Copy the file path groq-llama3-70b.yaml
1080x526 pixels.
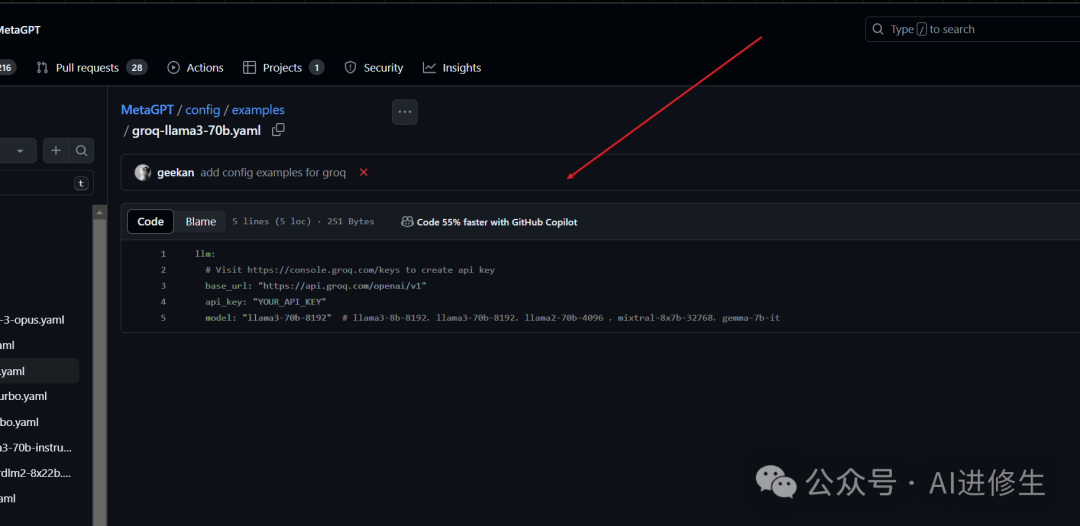(x=278, y=129)
